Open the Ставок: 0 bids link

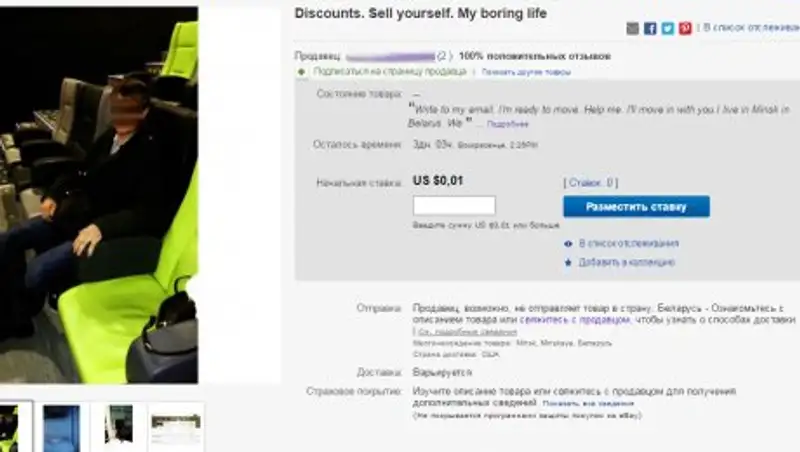coord(591,183)
